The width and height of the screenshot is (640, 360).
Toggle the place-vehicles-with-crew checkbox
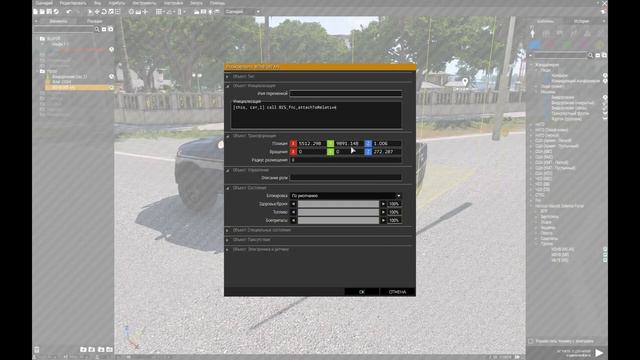coord(531,341)
